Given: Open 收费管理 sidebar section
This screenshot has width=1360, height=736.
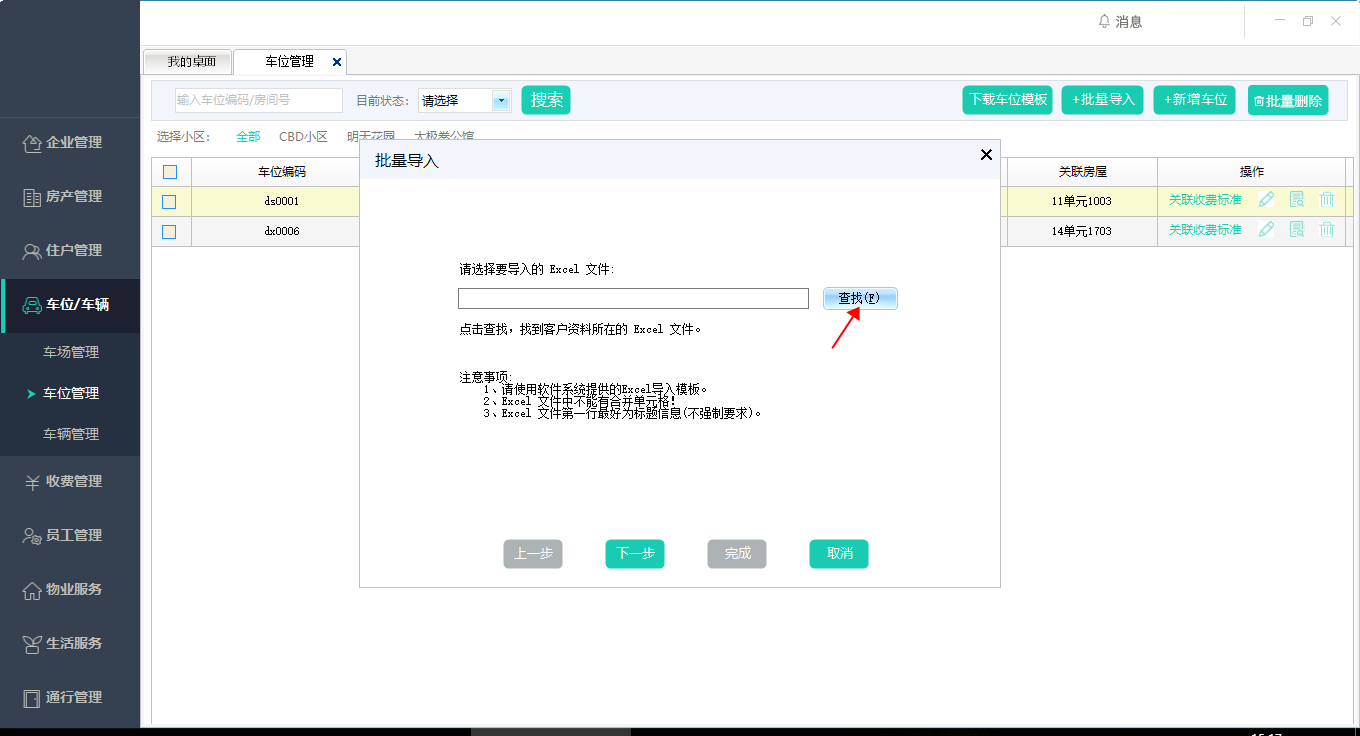Looking at the screenshot, I should tap(70, 482).
